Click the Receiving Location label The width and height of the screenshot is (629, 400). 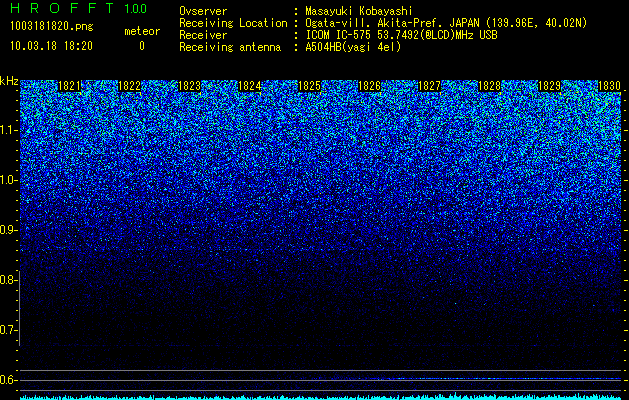tap(233, 23)
